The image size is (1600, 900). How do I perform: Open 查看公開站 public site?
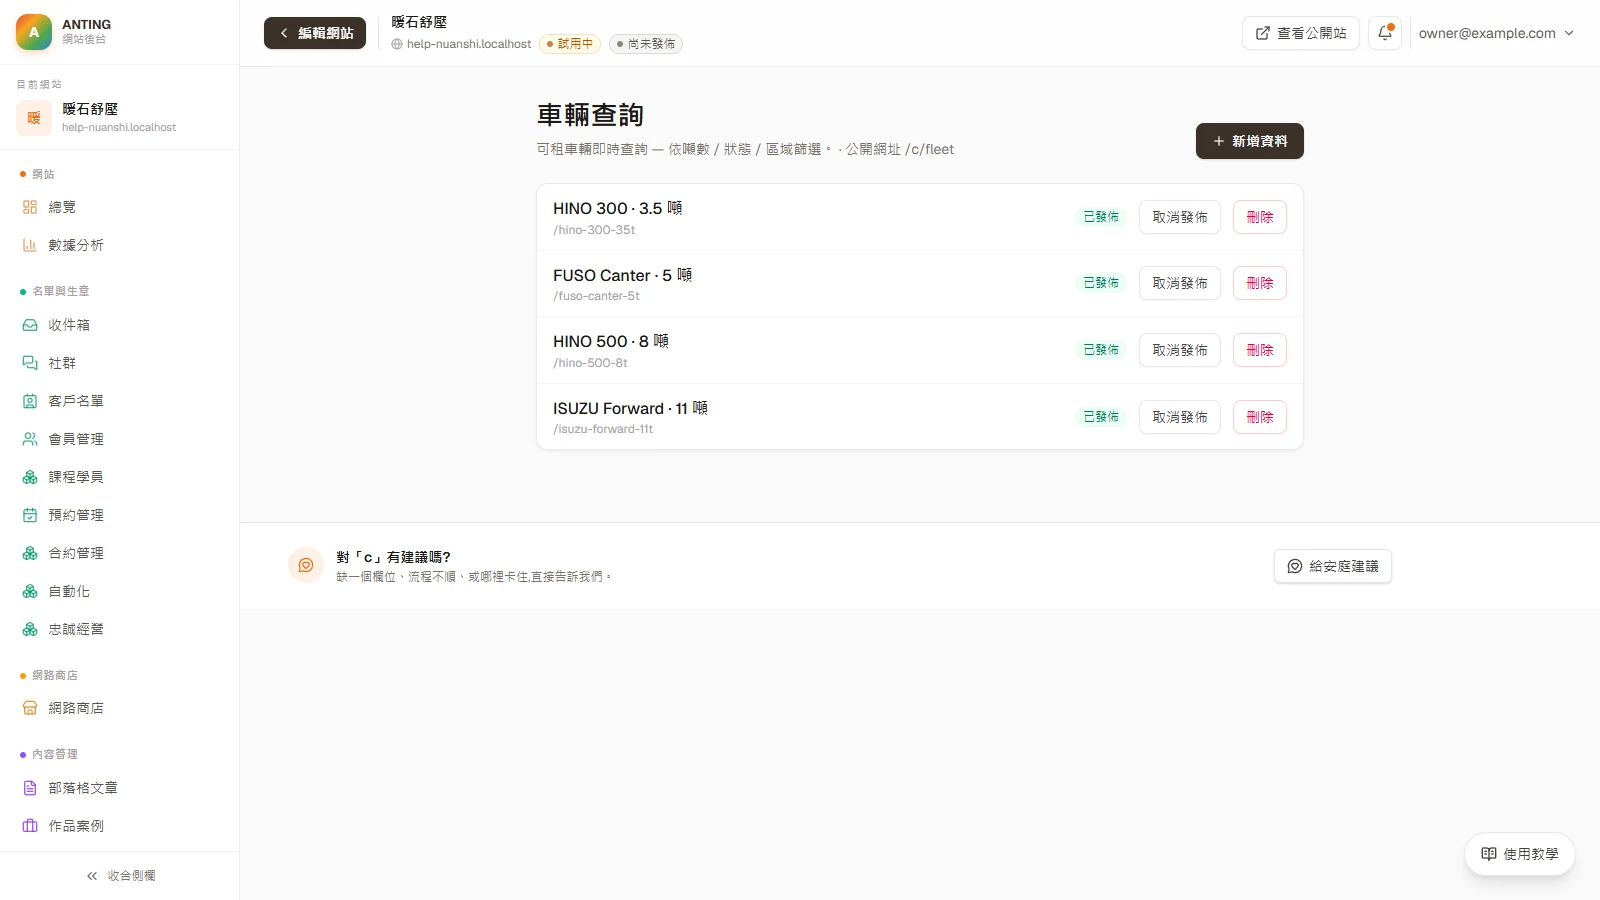point(1301,33)
